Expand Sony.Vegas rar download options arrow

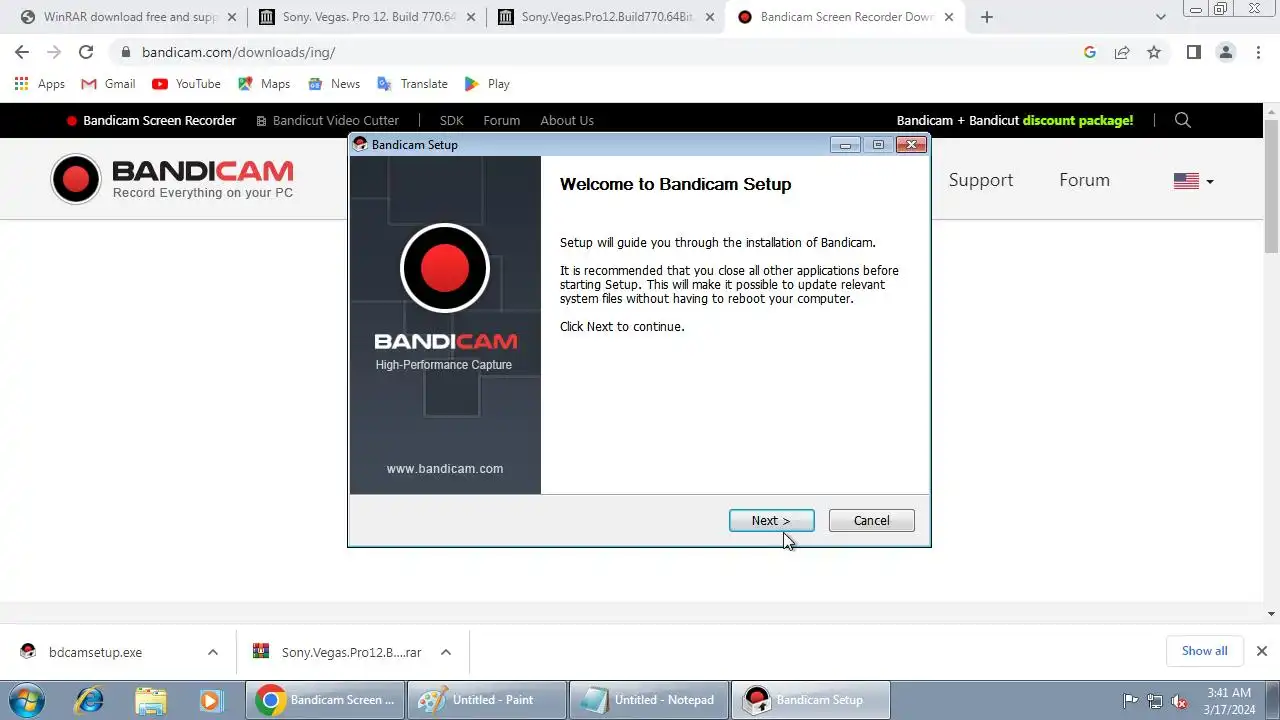[446, 652]
